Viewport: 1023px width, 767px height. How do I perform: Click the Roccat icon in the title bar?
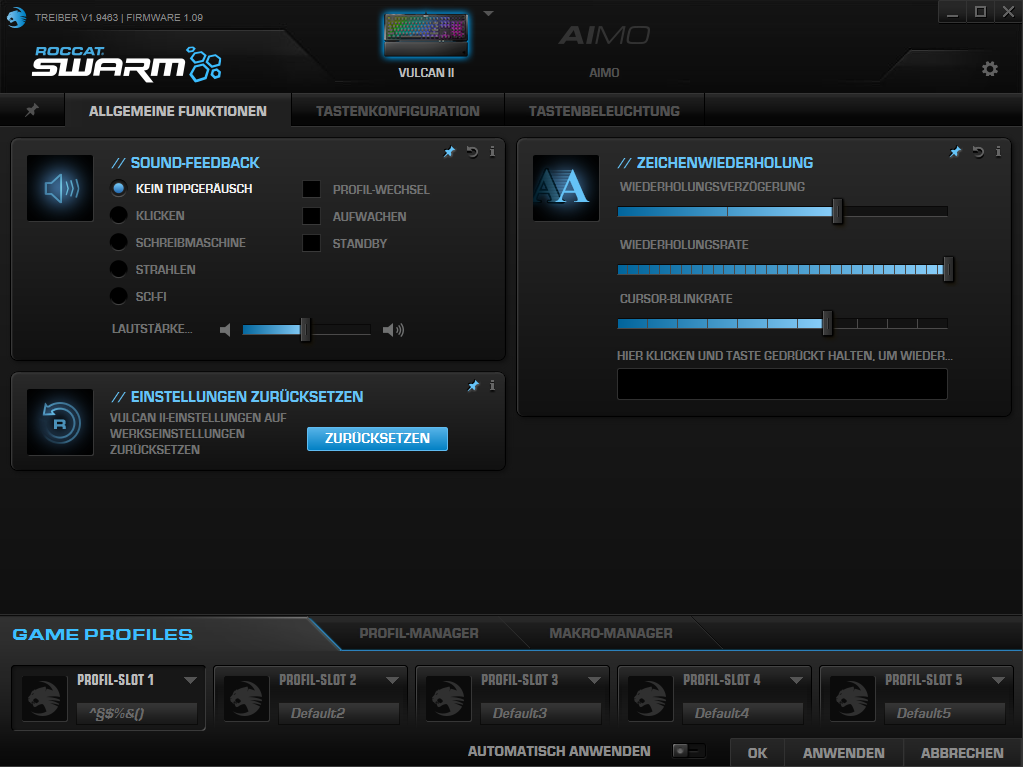16,17
